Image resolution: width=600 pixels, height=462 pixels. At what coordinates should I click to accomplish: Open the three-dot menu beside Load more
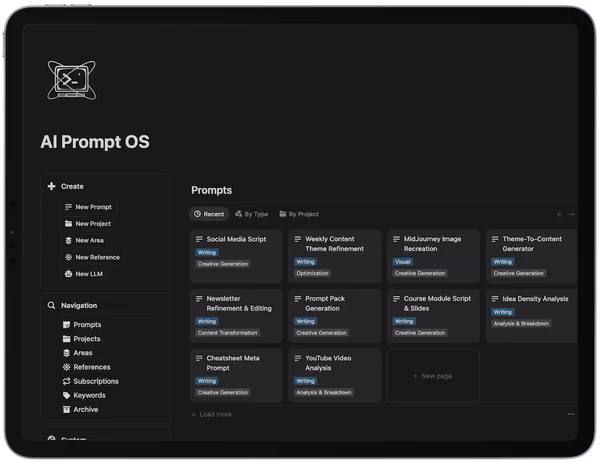(x=571, y=414)
